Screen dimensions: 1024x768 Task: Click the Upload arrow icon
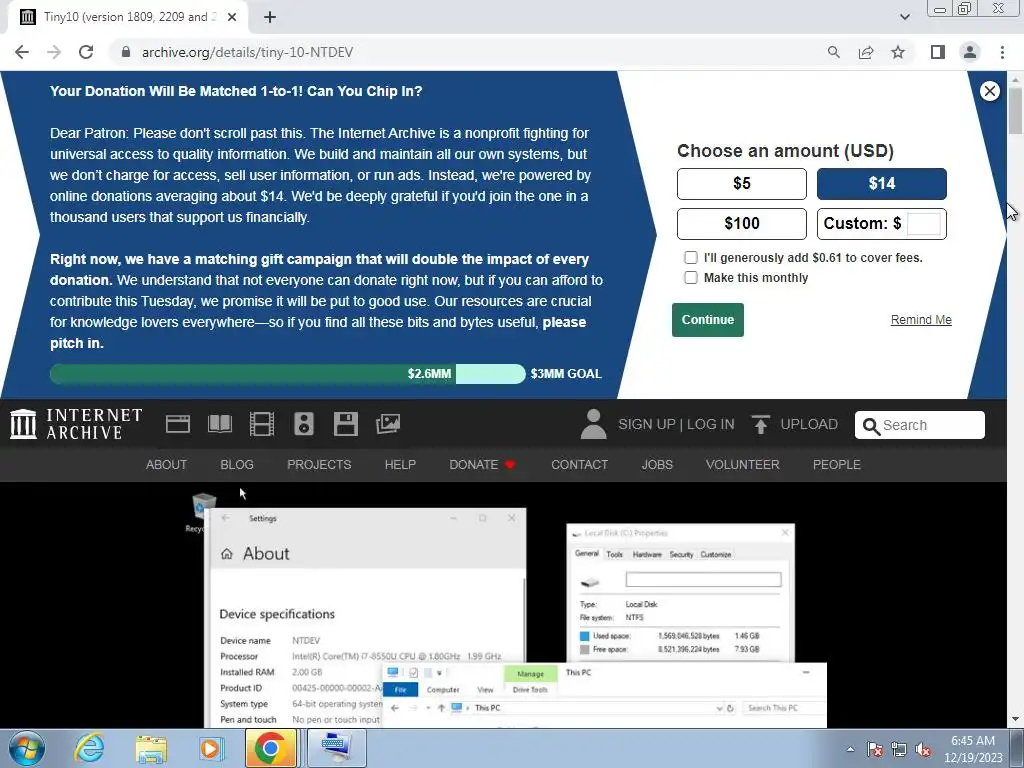tap(760, 424)
